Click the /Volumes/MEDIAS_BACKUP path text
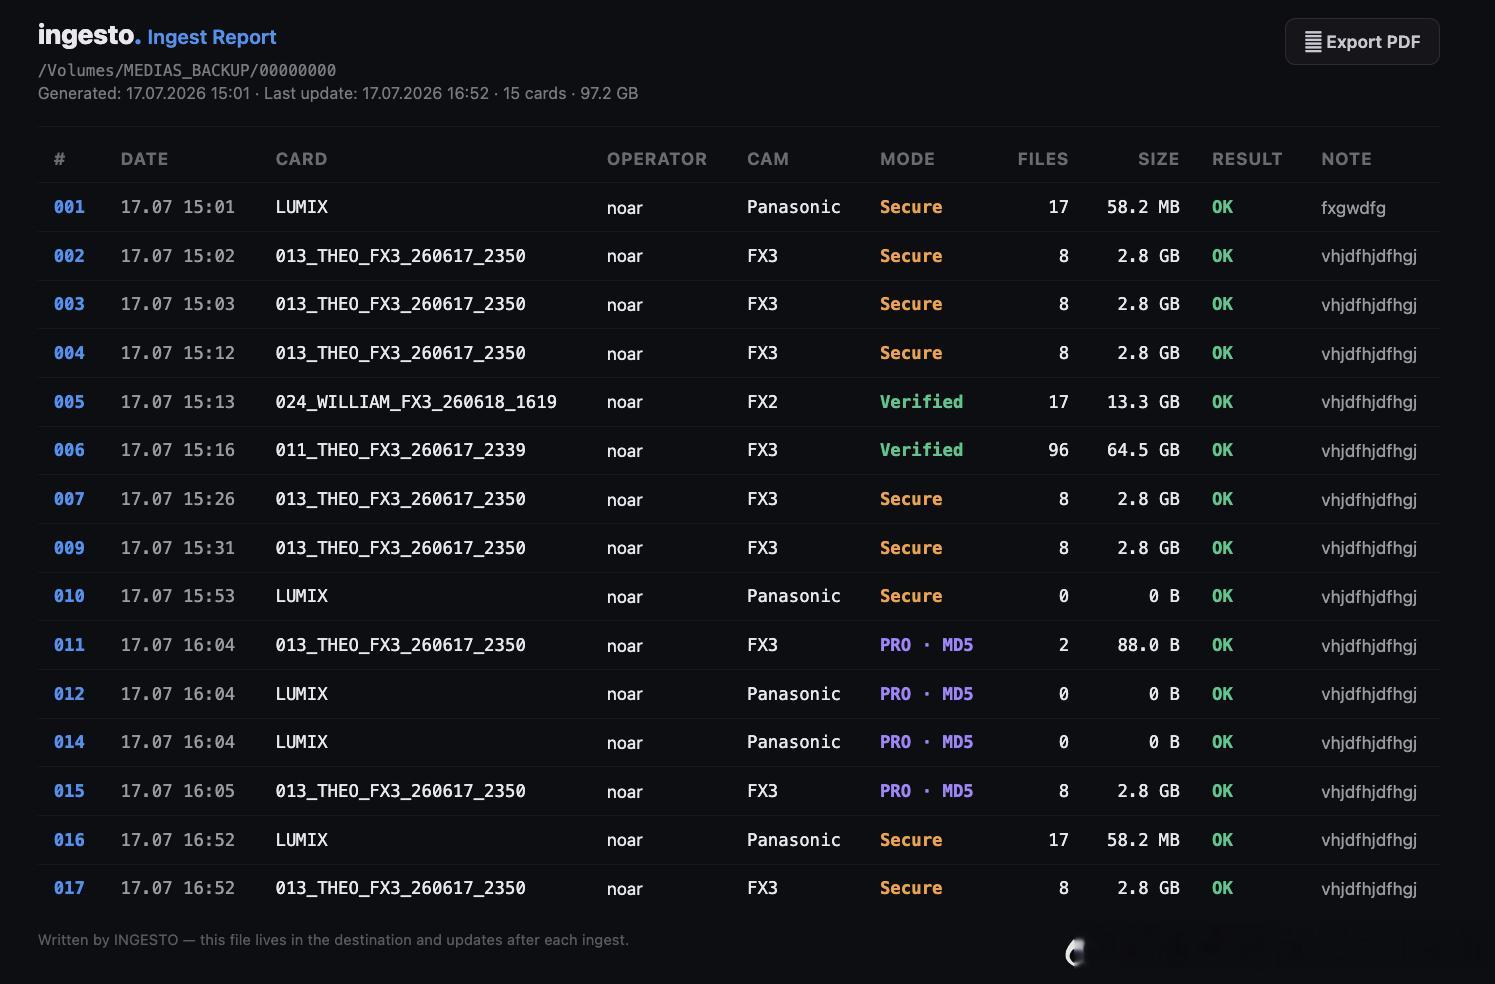Screen dimensions: 1495x984 pos(187,70)
